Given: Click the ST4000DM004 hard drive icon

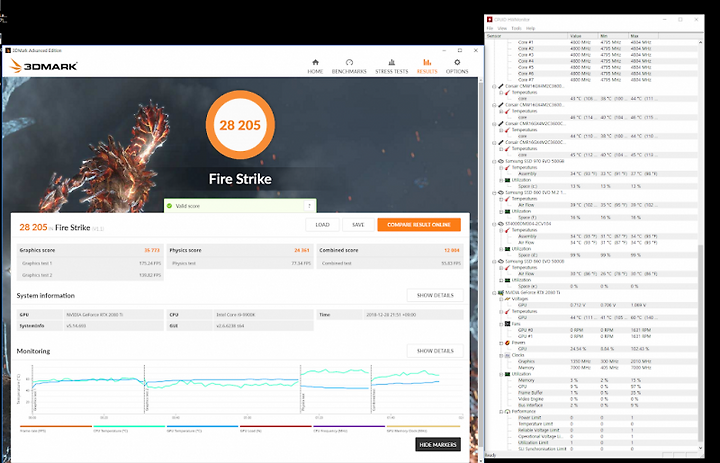Looking at the screenshot, I should click(501, 224).
